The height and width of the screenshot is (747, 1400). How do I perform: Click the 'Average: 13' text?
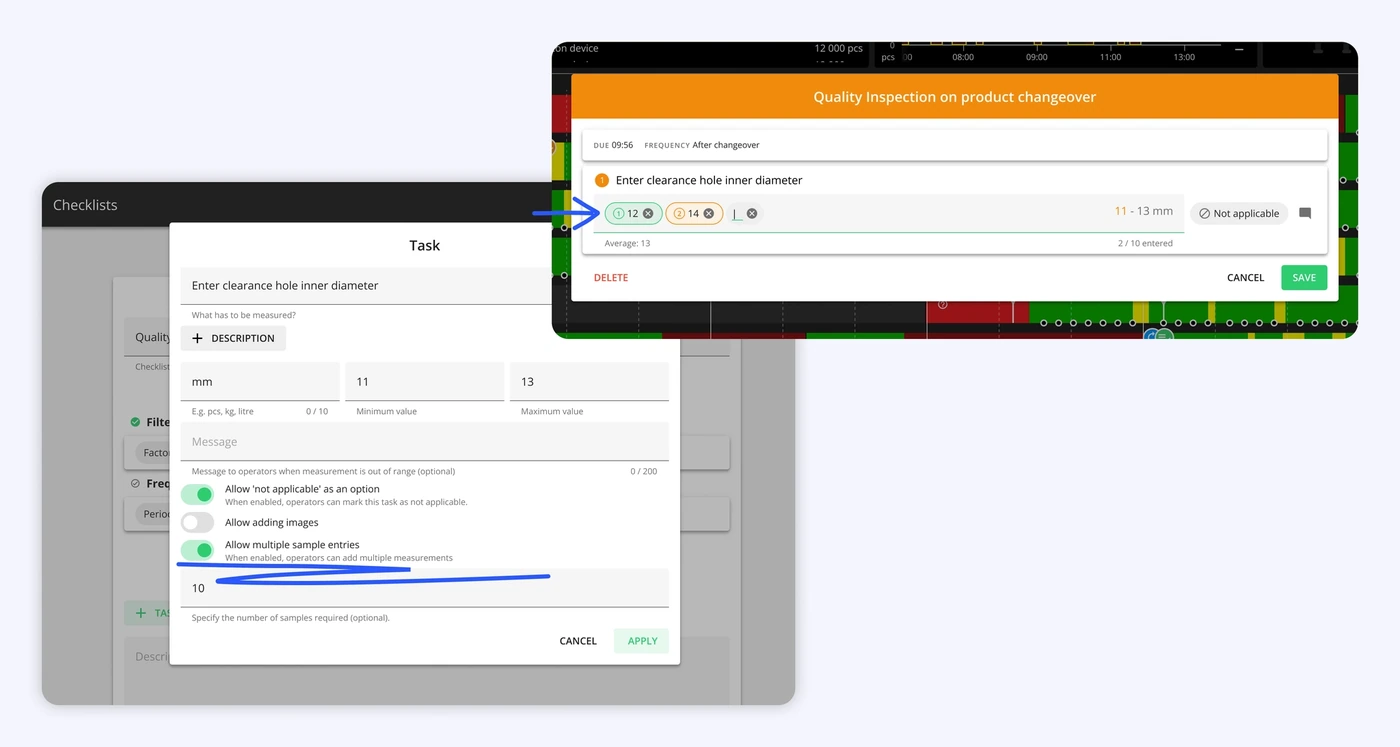coord(627,243)
